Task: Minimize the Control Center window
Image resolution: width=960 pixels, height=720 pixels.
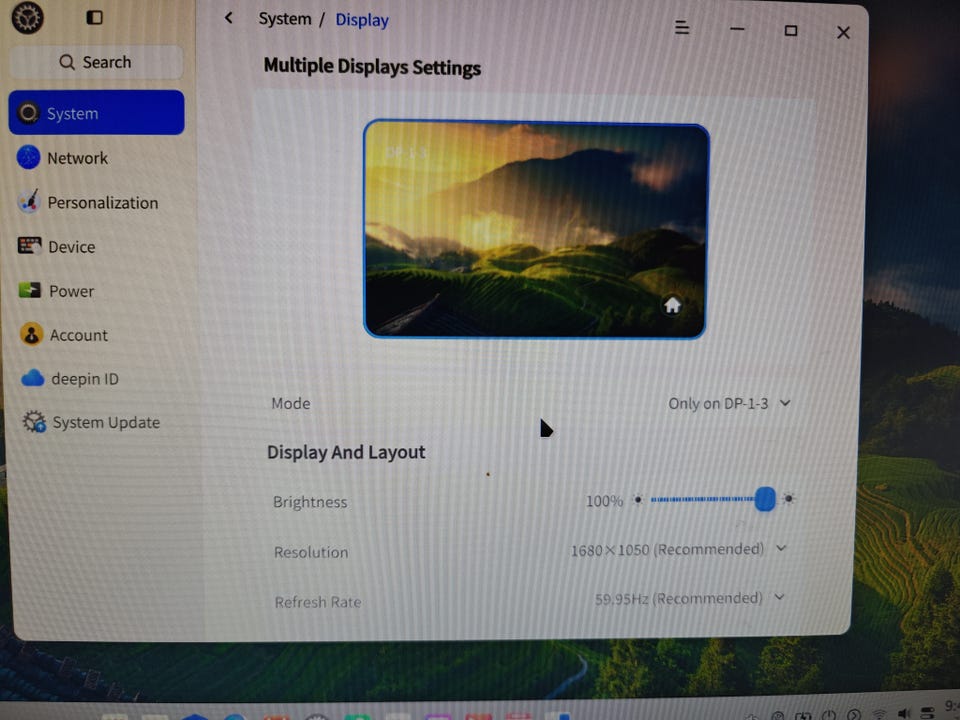Action: 737,29
